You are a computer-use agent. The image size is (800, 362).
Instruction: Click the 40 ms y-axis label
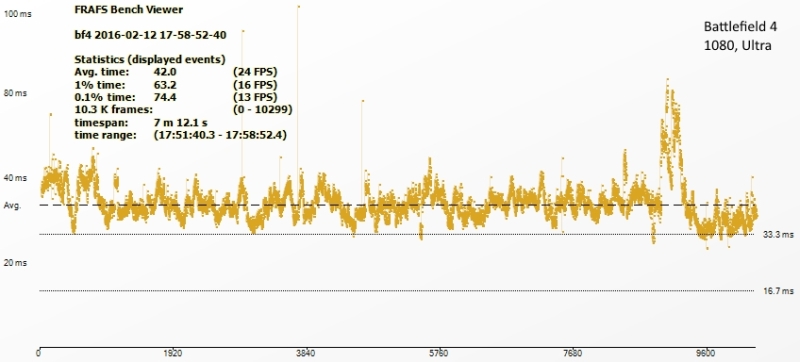15,178
